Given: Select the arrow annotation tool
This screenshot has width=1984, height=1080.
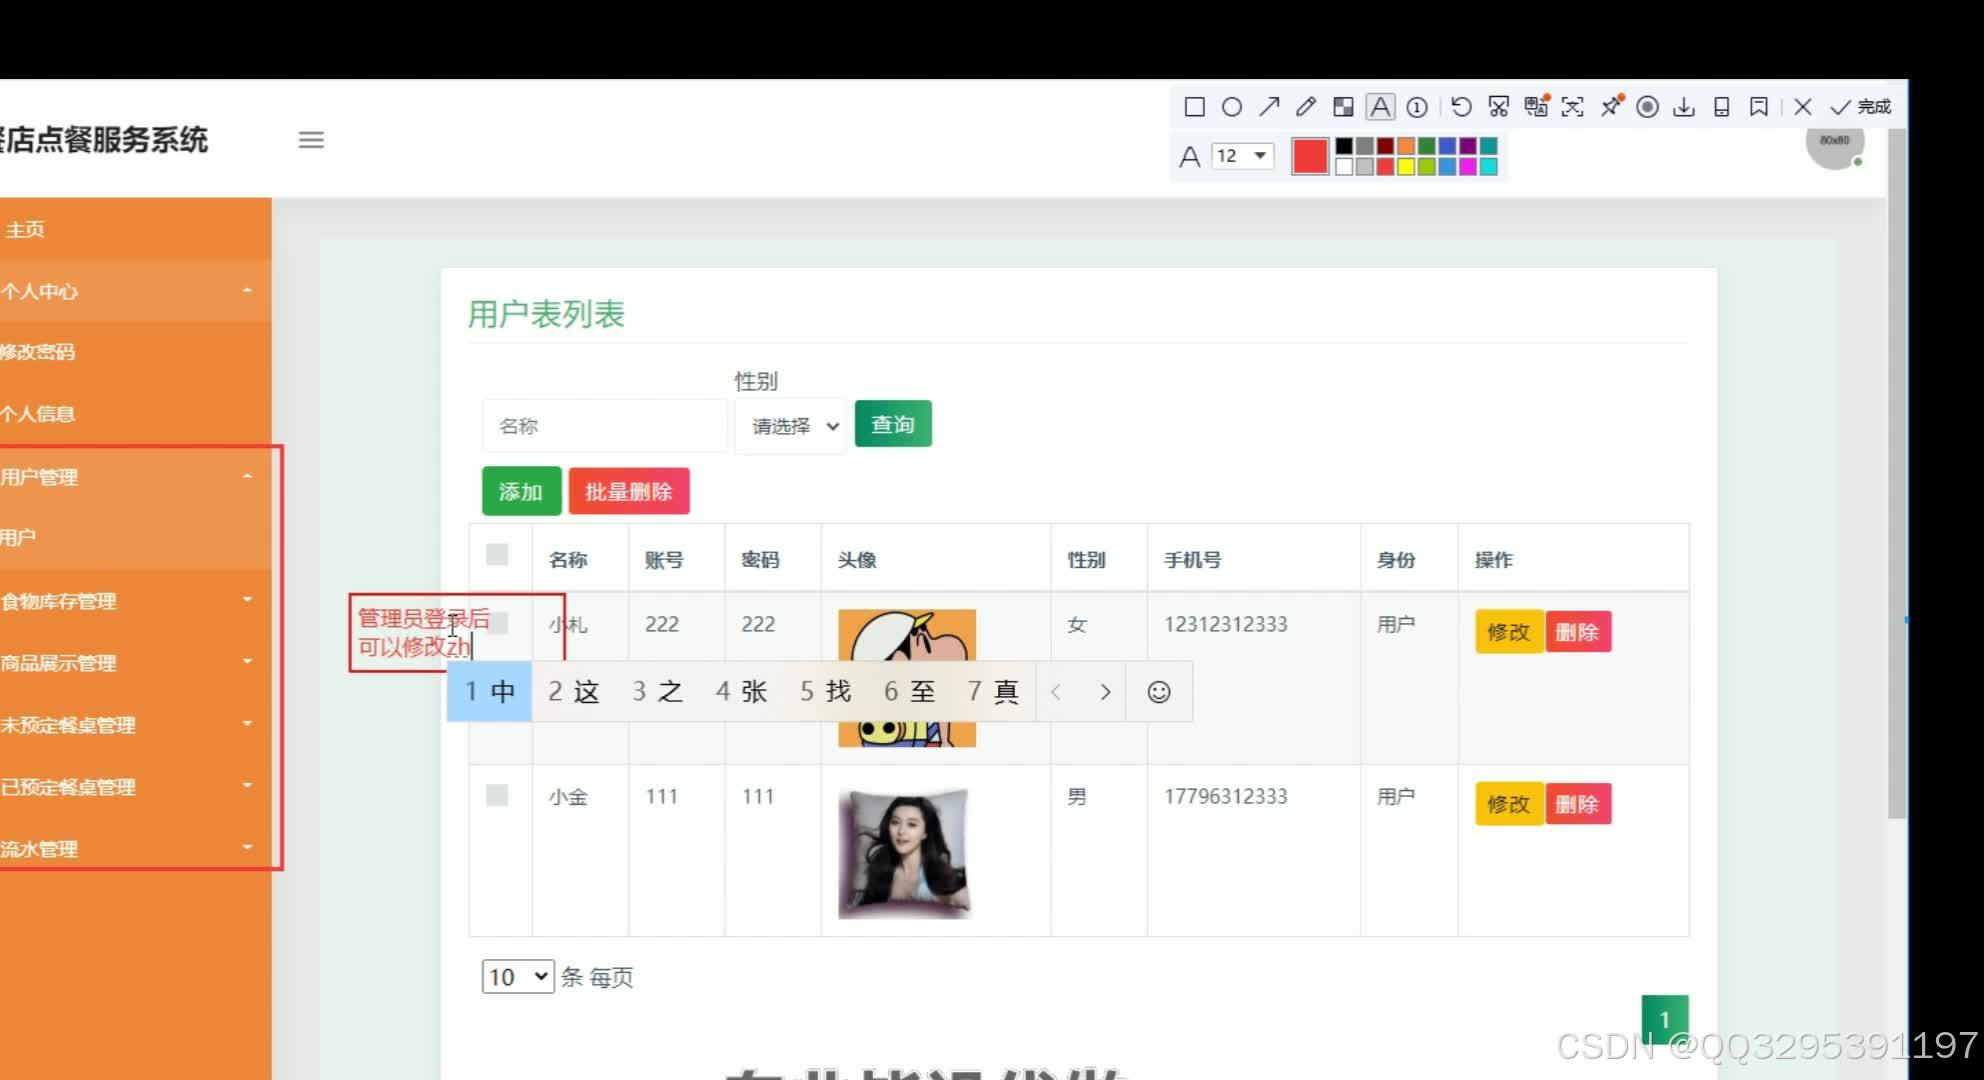Looking at the screenshot, I should tap(1269, 107).
